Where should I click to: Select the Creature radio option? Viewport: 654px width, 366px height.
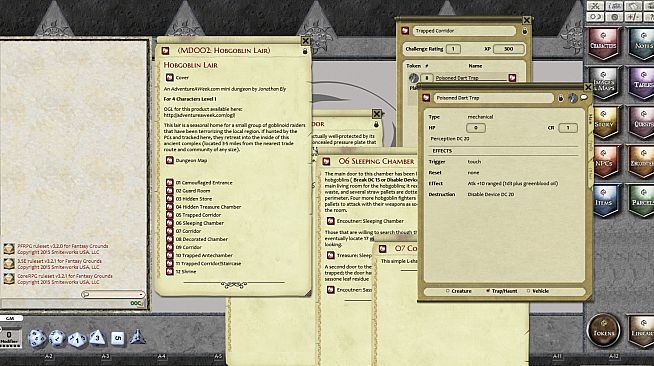pyautogui.click(x=458, y=291)
